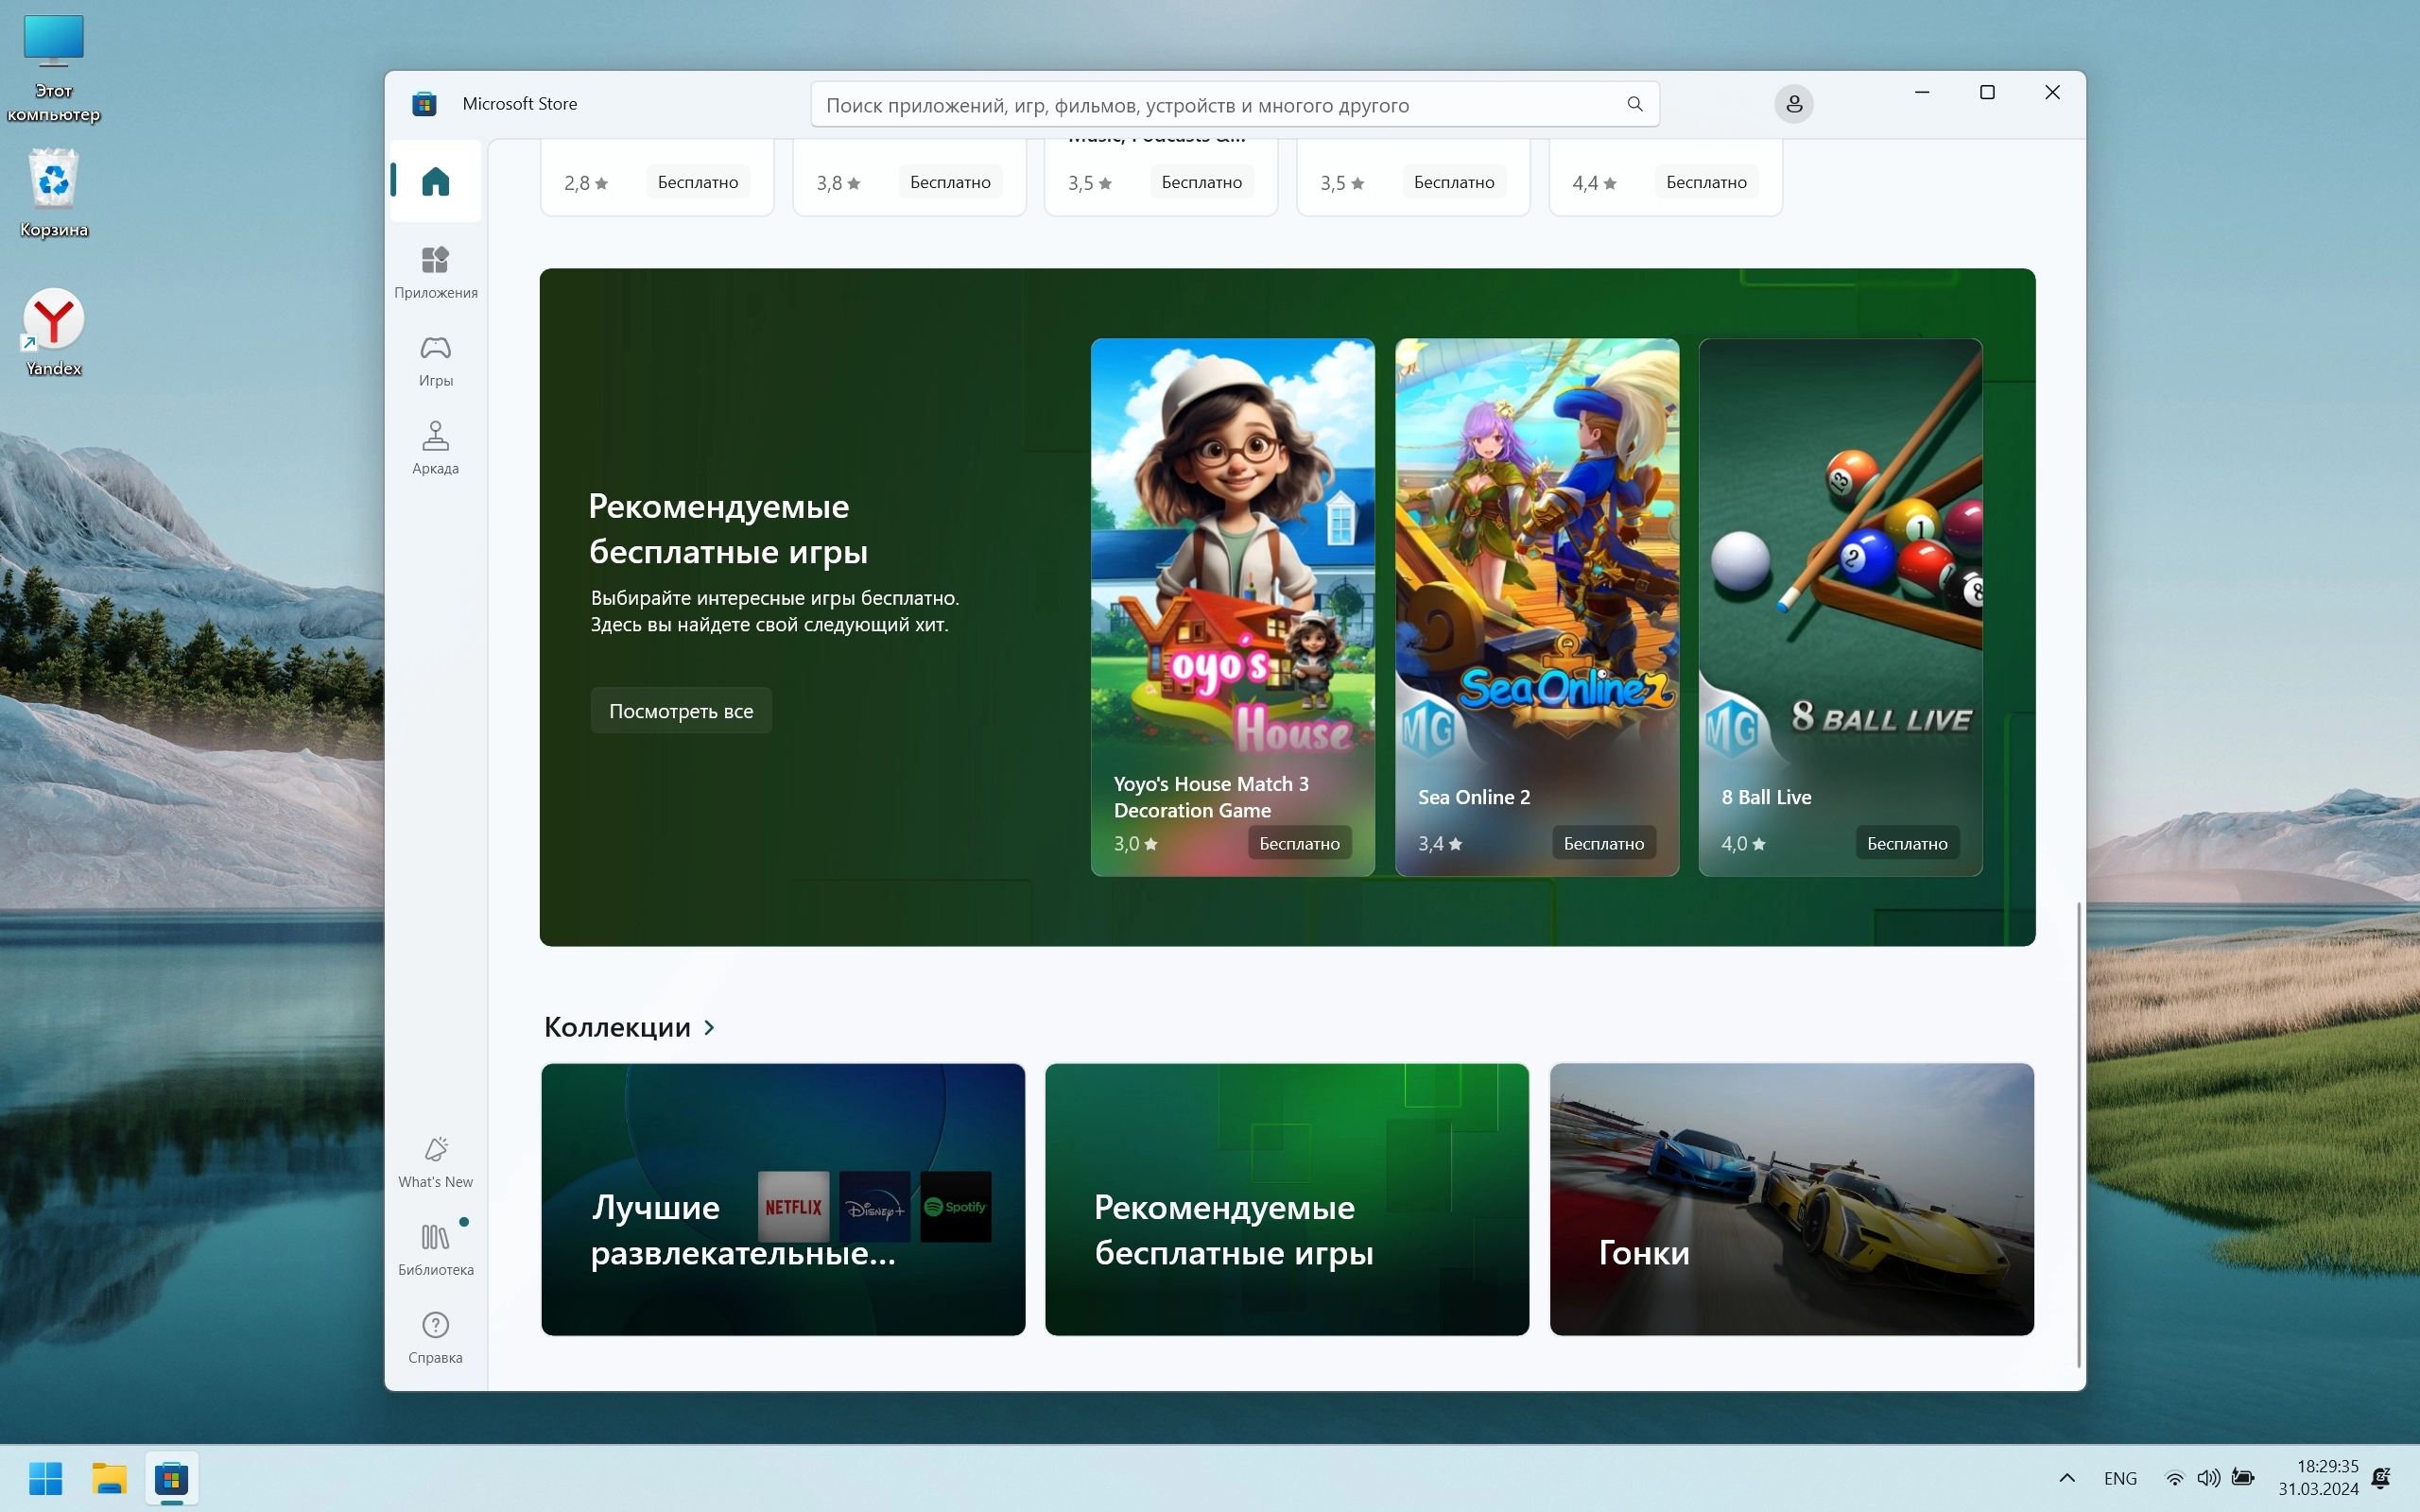Image resolution: width=2420 pixels, height=1512 pixels.
Task: Open the Библиотека page
Action: [x=435, y=1249]
